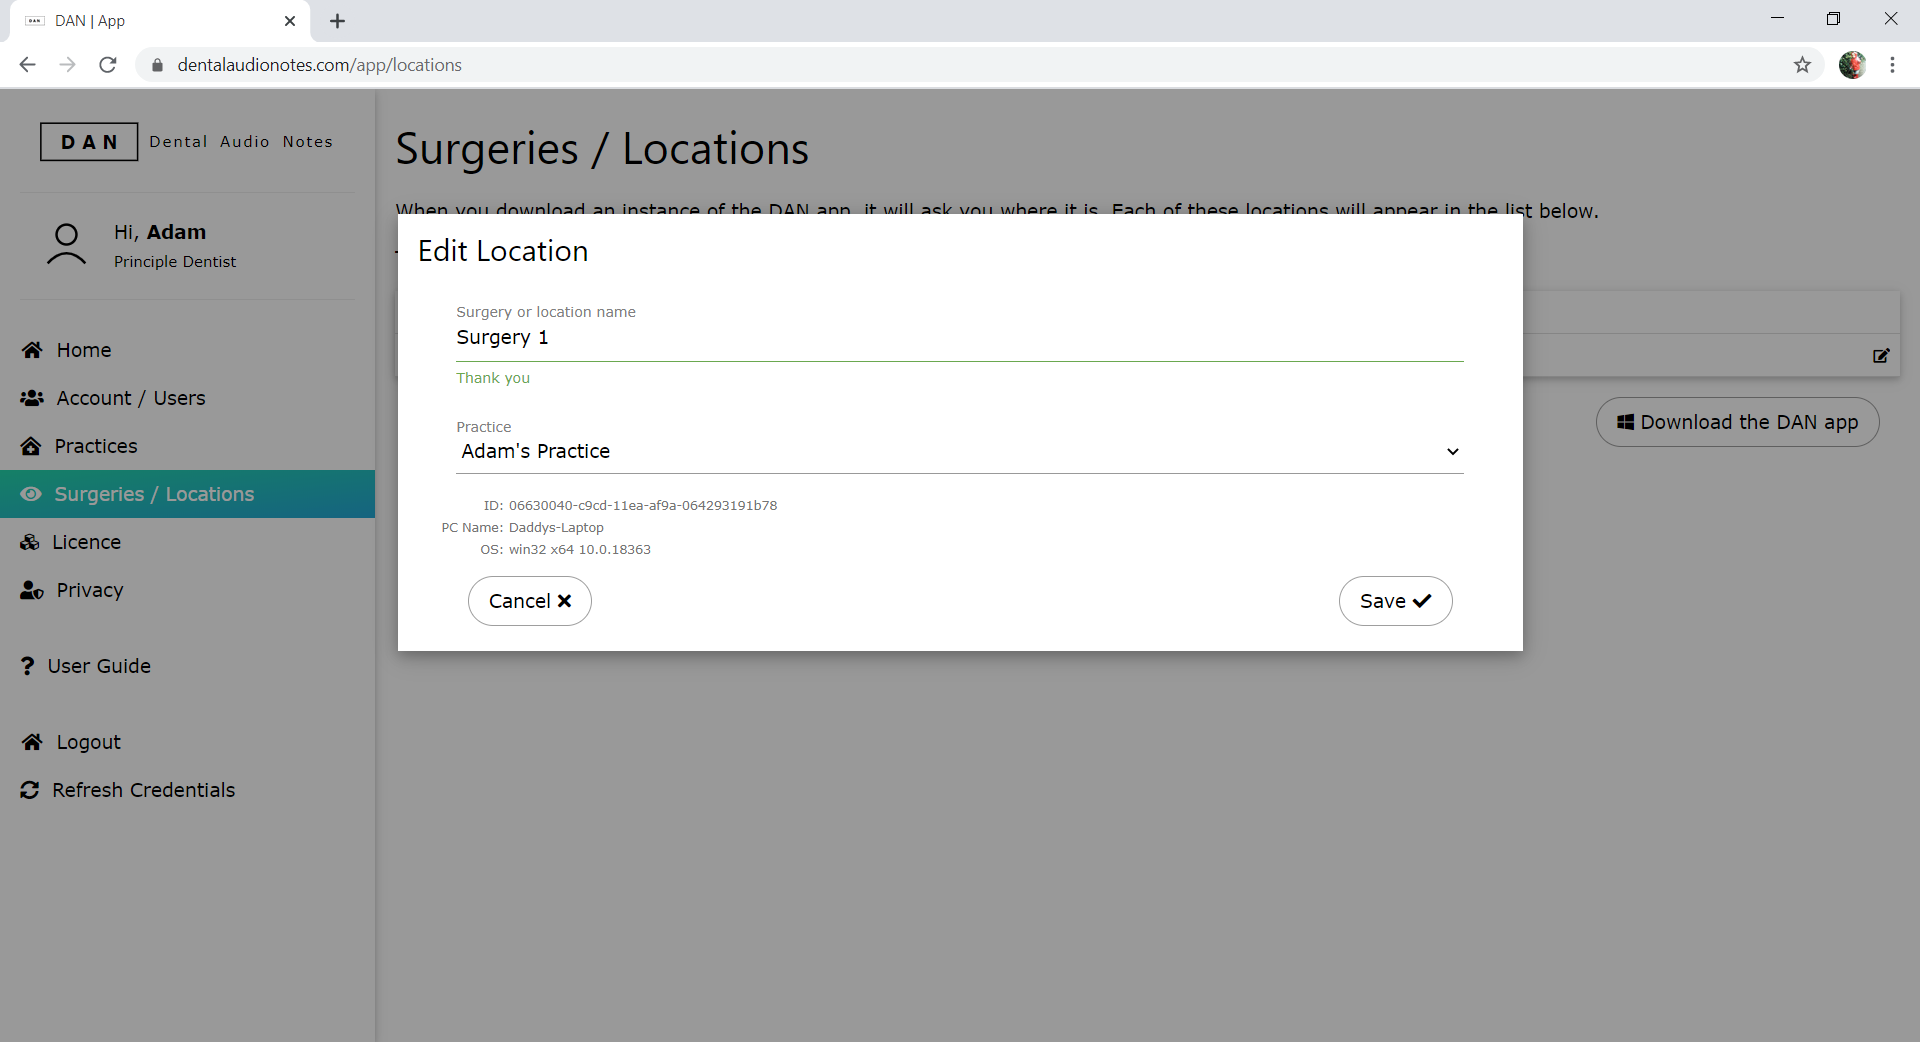The width and height of the screenshot is (1920, 1042).
Task: Expand the dropdown chevron beside Adam's Practice
Action: pos(1452,452)
